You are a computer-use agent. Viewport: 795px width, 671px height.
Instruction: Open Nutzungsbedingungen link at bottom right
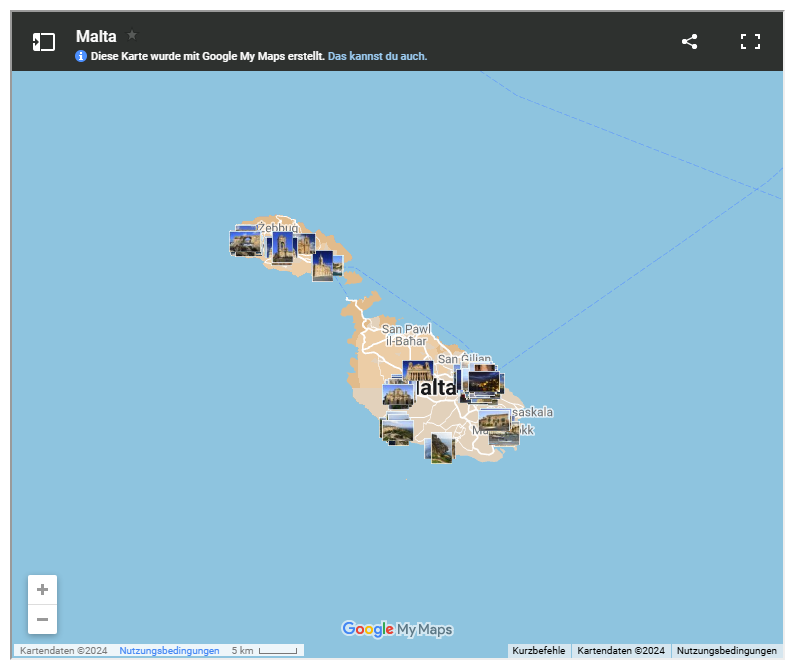726,650
